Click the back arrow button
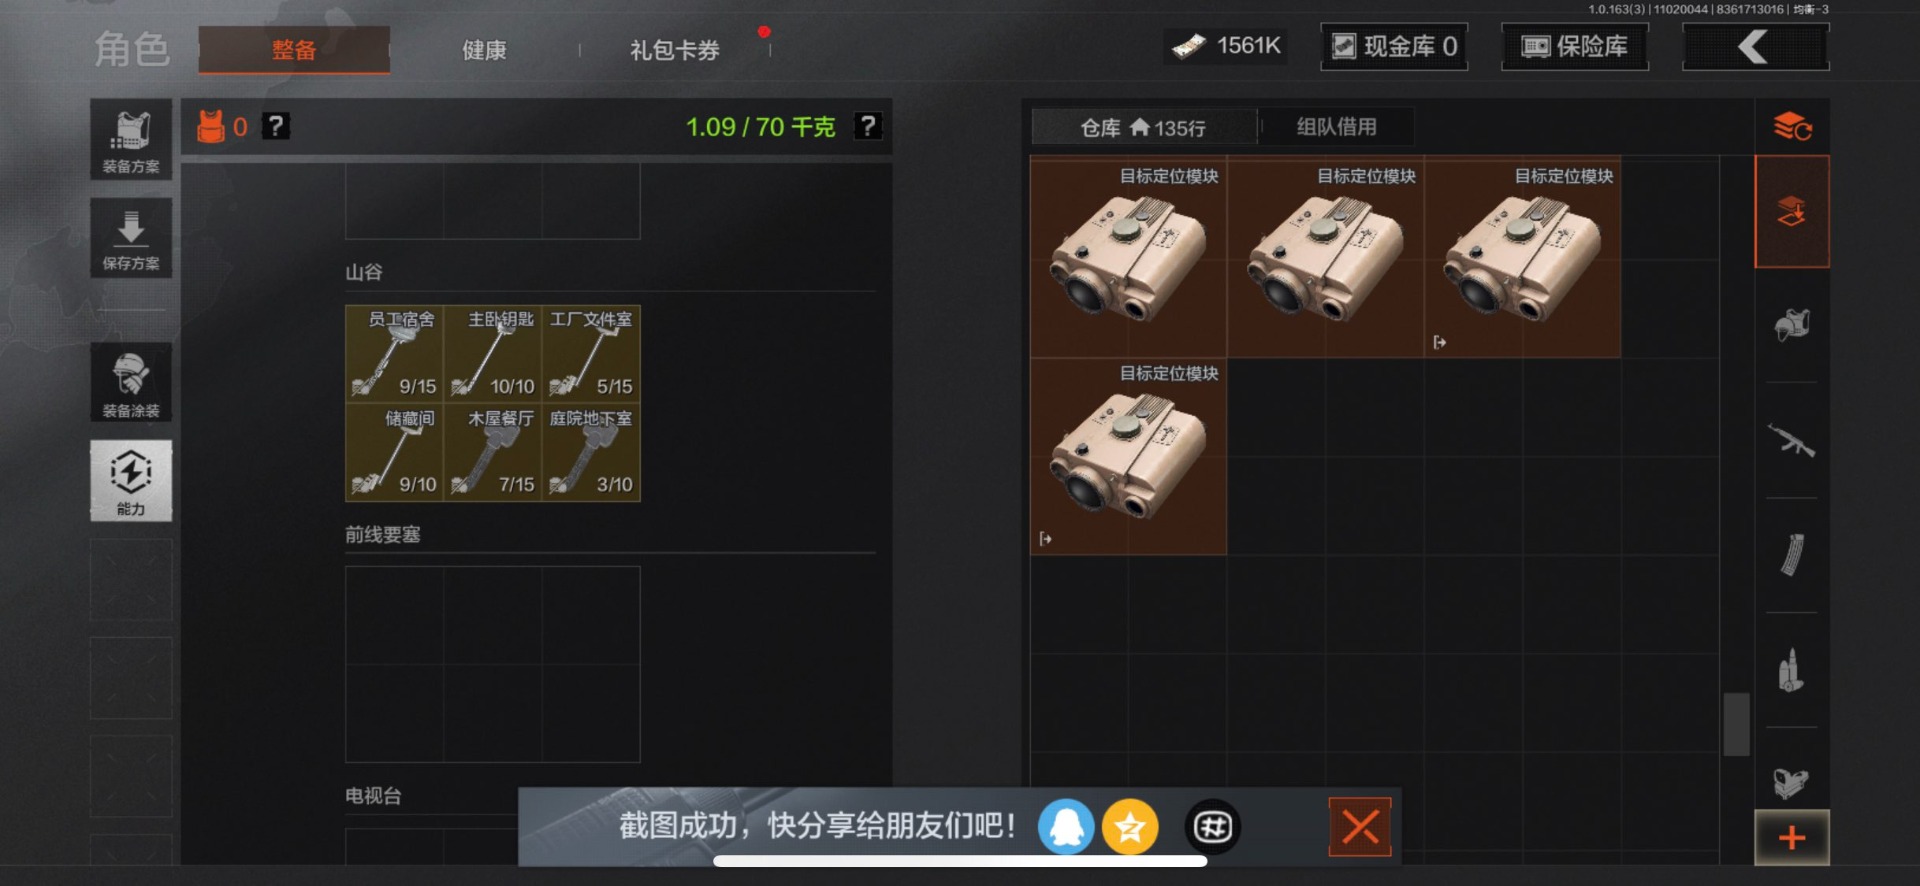 tap(1756, 46)
